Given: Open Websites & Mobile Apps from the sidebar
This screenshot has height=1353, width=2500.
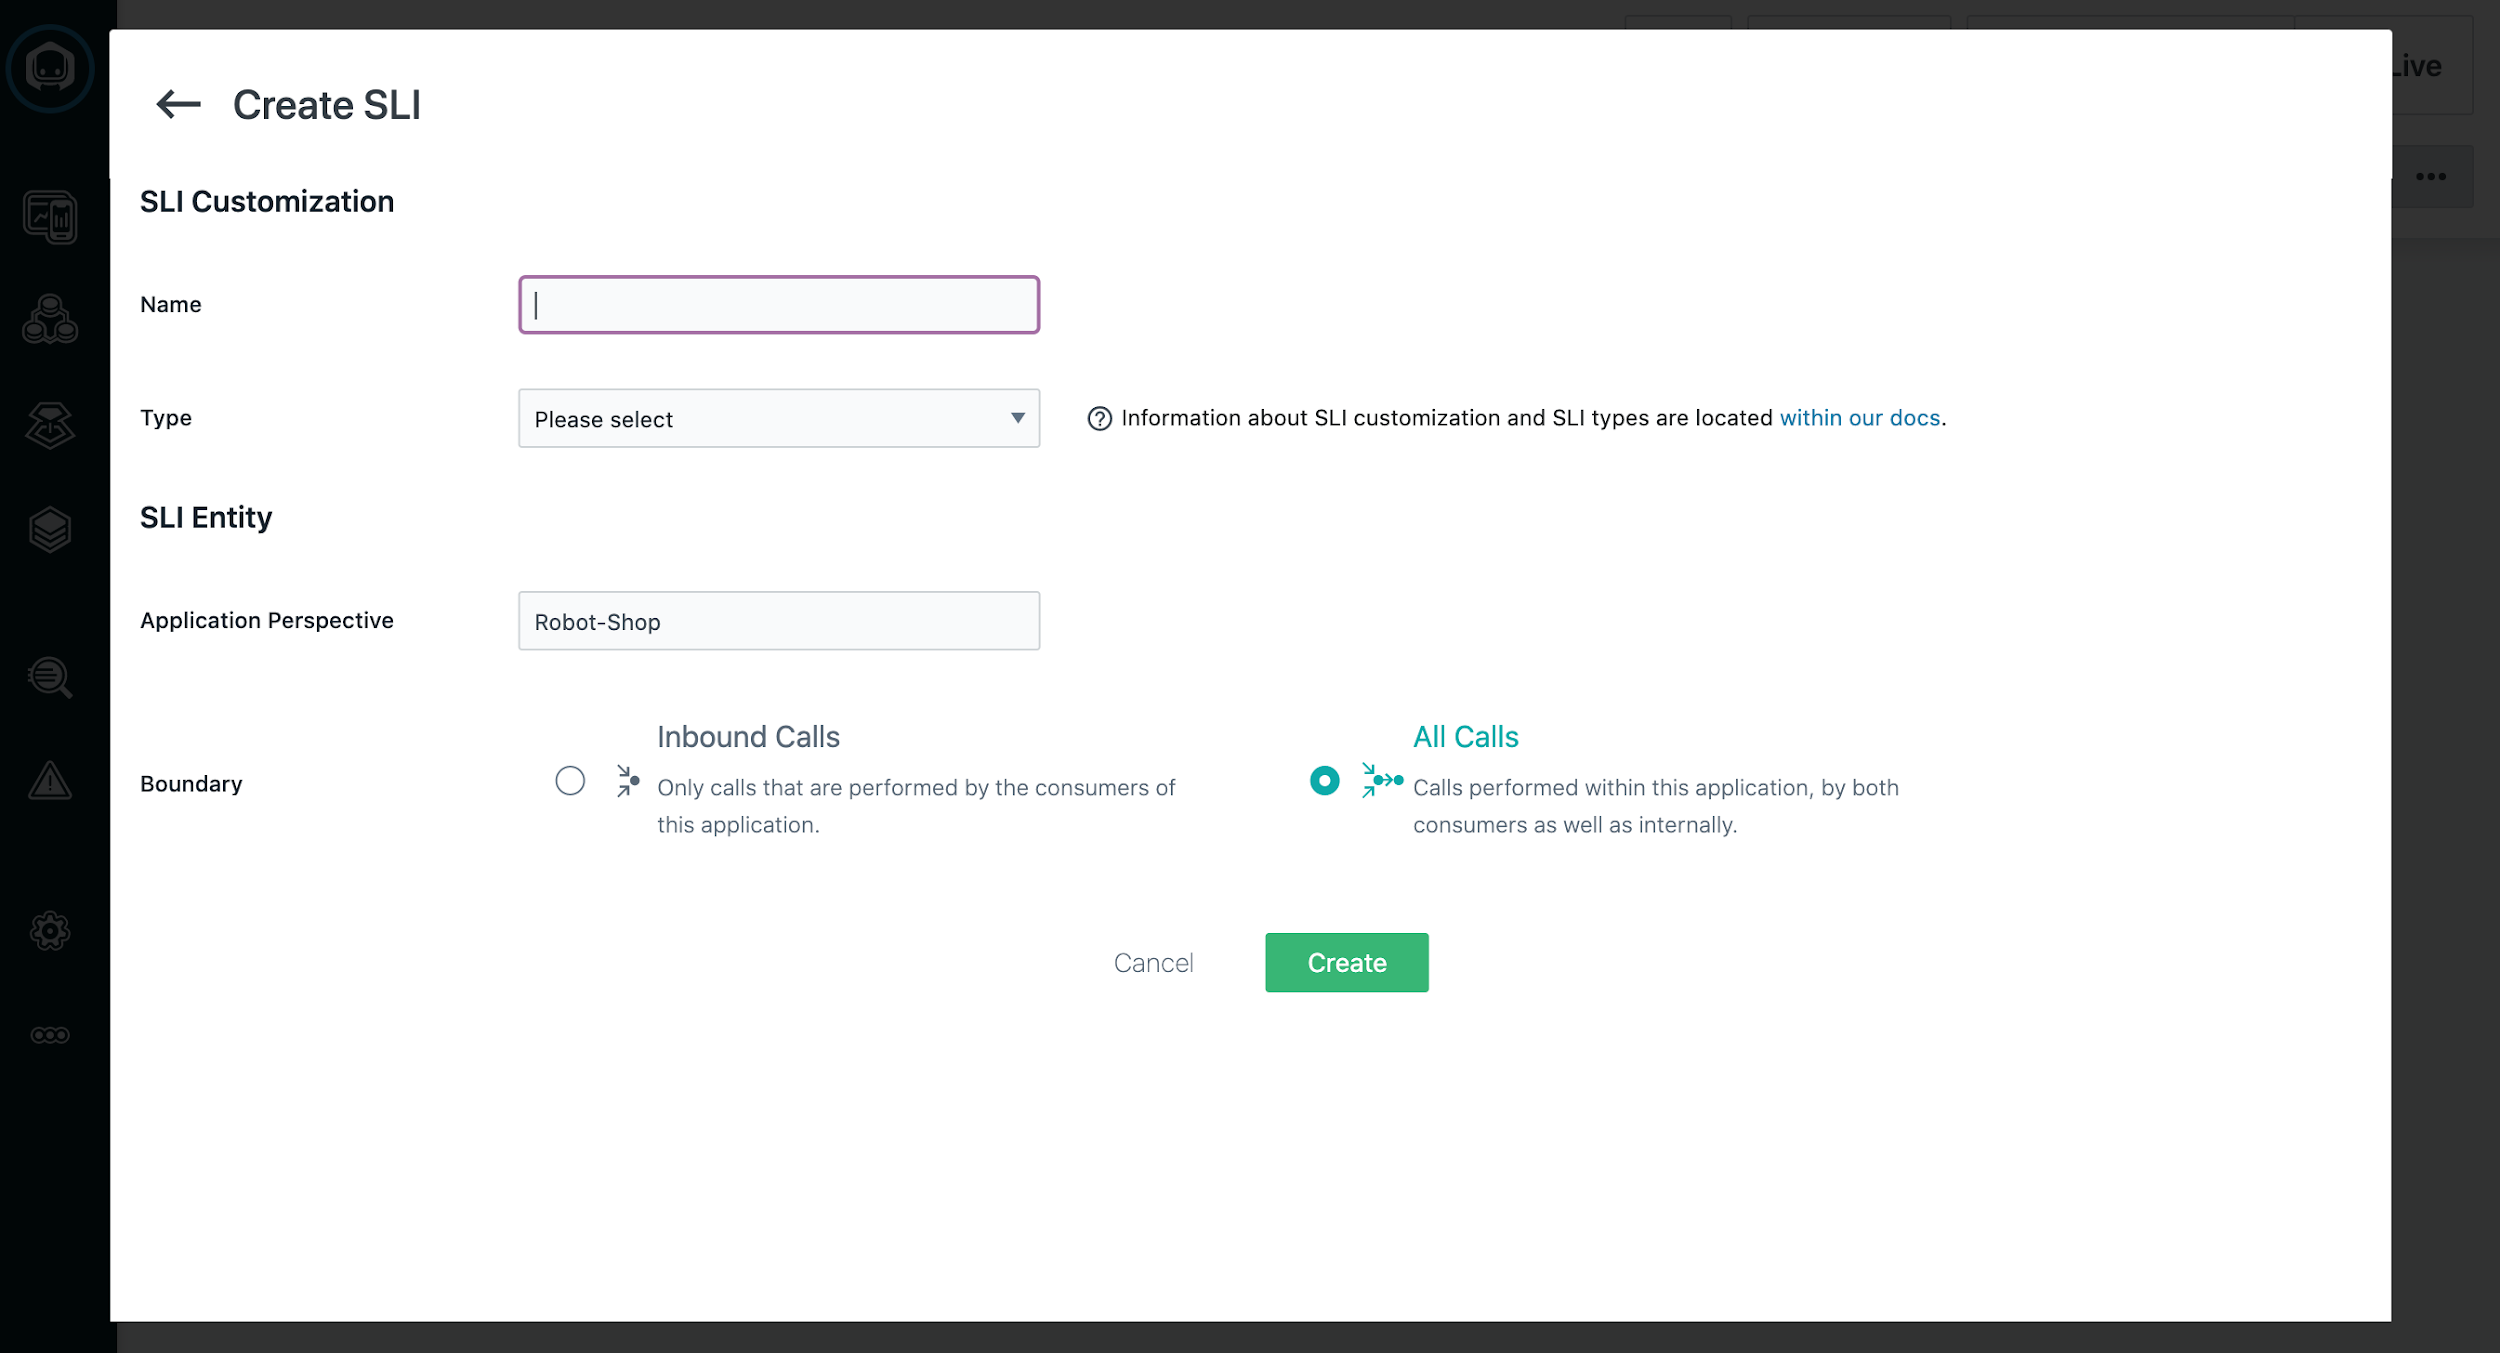Looking at the screenshot, I should [49, 218].
